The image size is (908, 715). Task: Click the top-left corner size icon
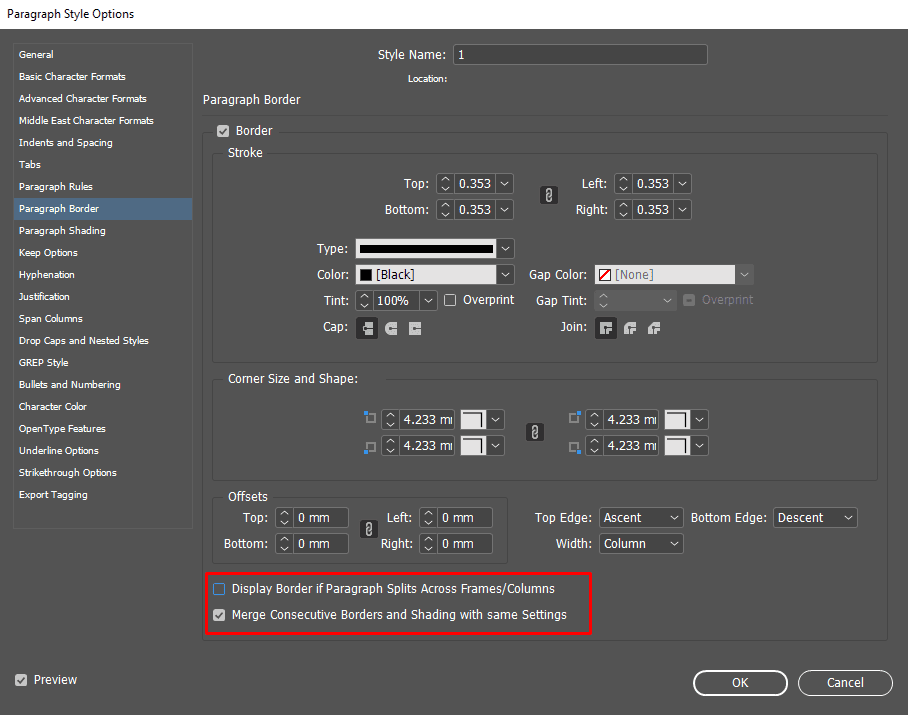[370, 417]
